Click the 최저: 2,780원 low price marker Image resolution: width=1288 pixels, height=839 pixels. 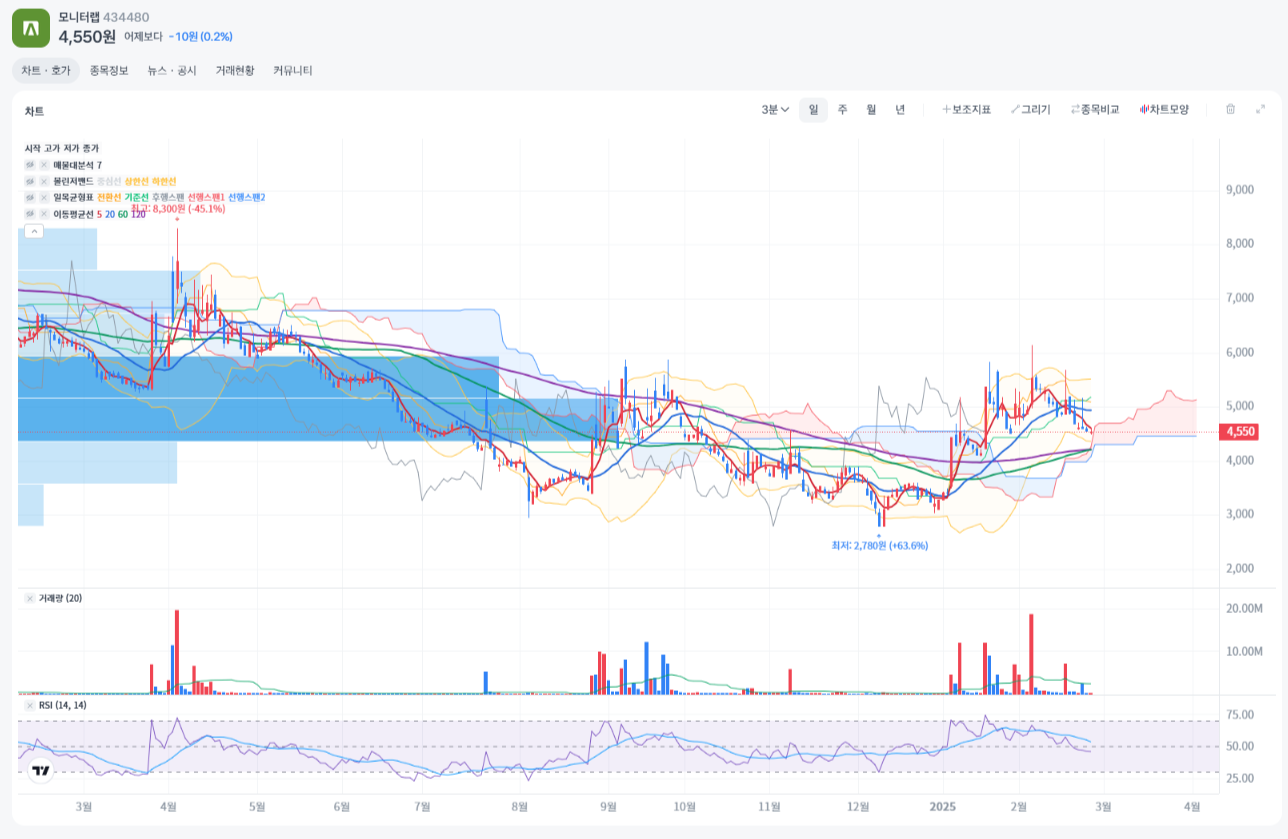pos(880,546)
